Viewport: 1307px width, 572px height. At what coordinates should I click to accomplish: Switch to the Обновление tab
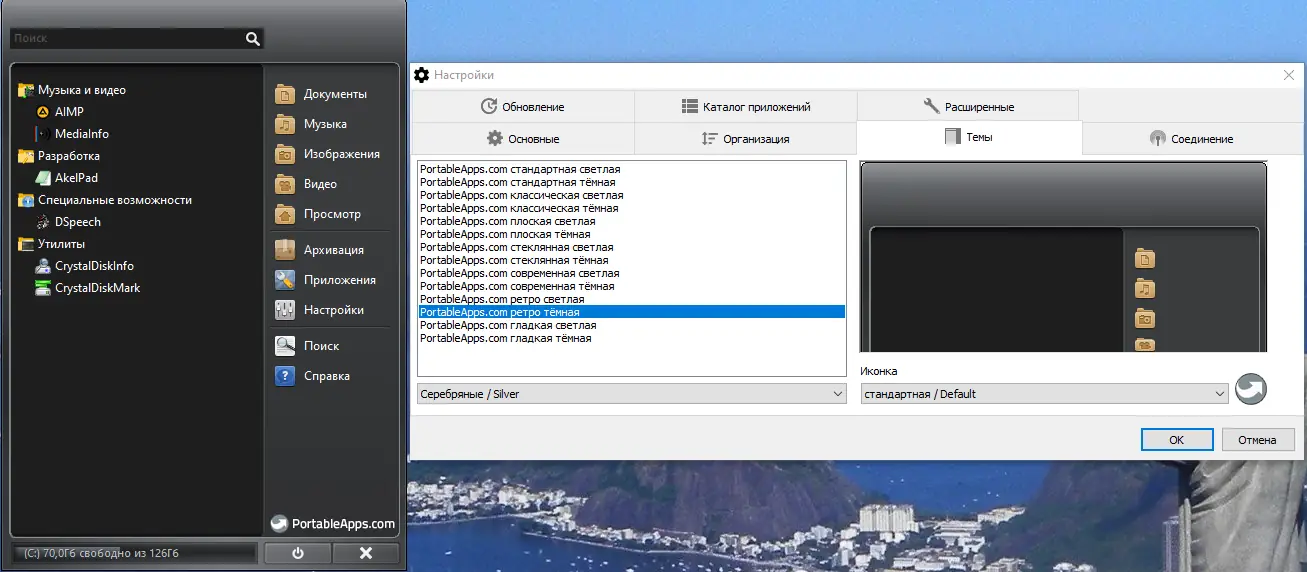pyautogui.click(x=522, y=106)
